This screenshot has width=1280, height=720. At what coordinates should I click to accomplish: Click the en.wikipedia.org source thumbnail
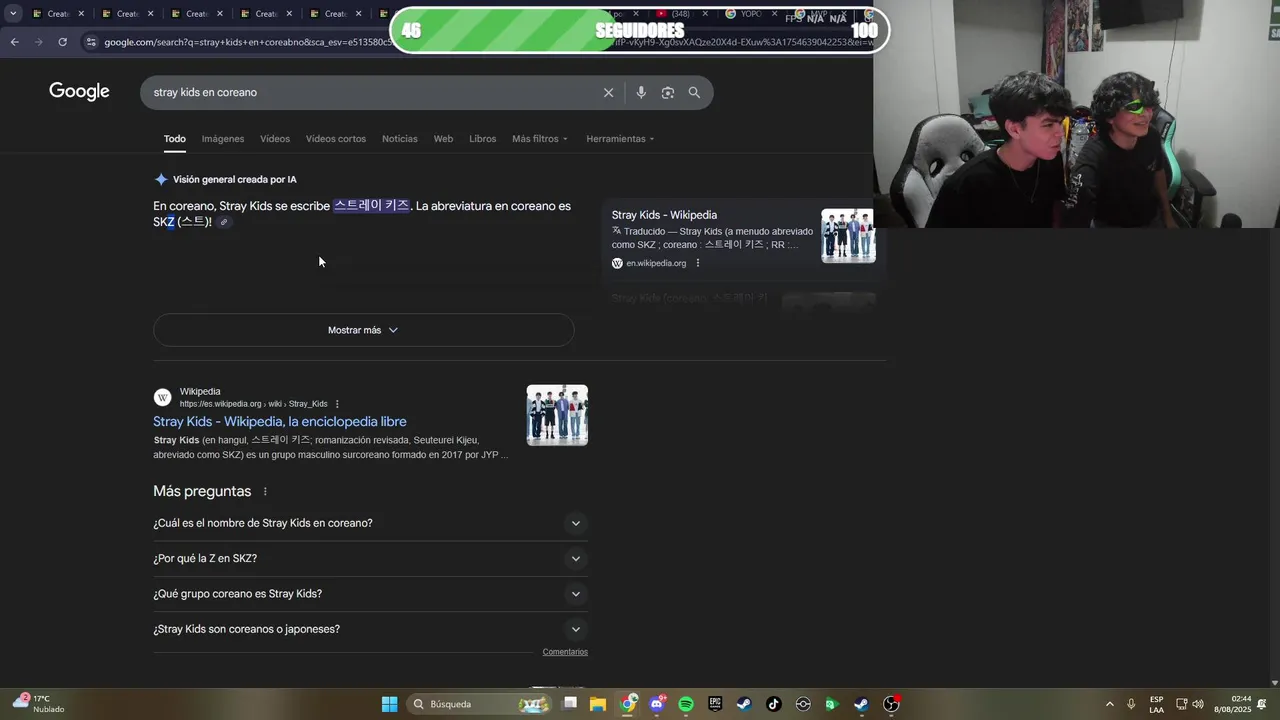(x=848, y=236)
